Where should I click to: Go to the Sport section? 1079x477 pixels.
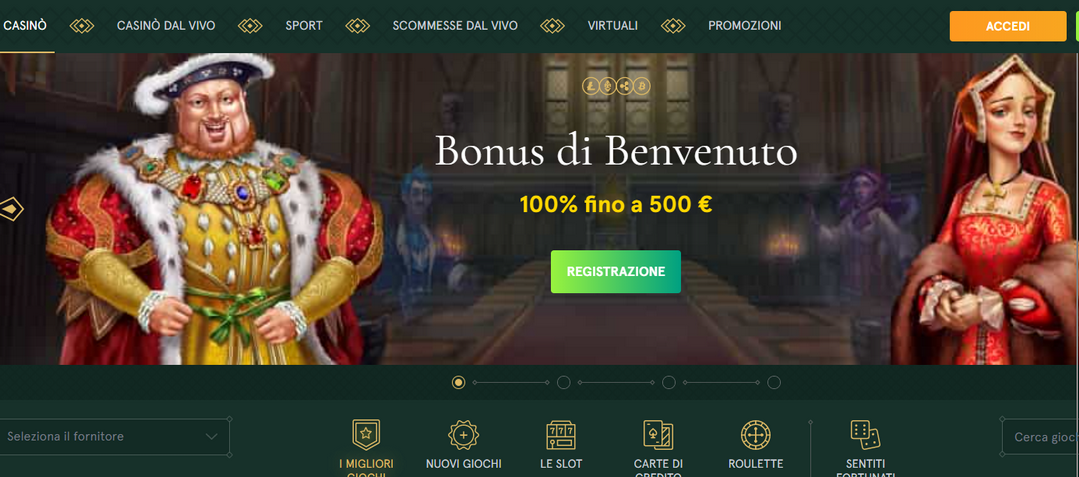[304, 25]
